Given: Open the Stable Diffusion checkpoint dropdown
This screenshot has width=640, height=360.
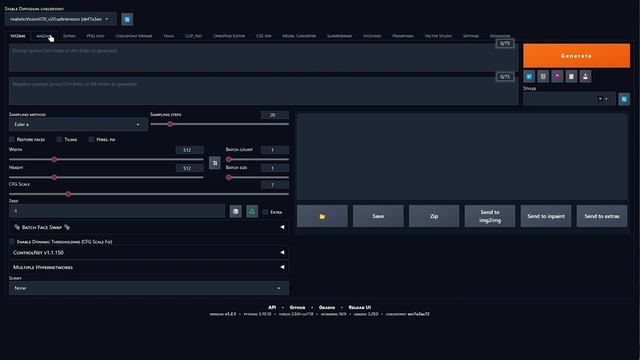Looking at the screenshot, I should [60, 19].
